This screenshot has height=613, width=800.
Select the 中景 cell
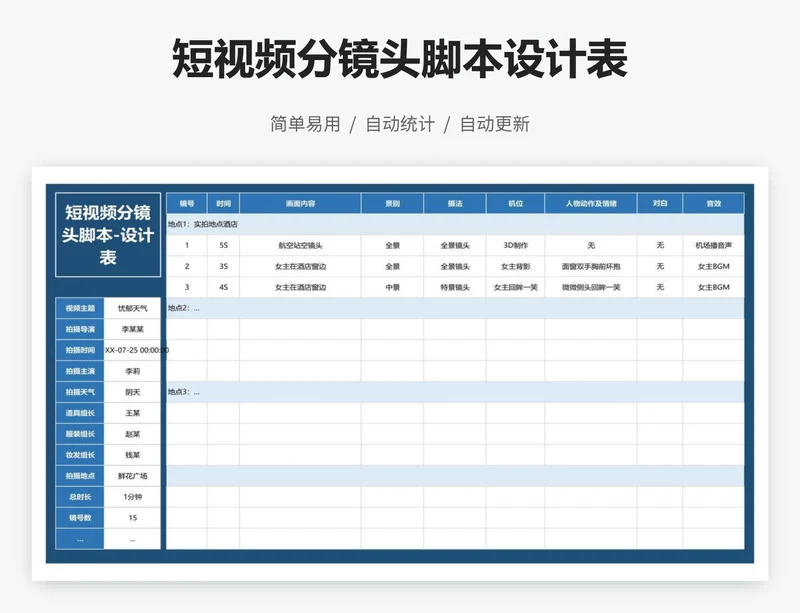[x=392, y=287]
